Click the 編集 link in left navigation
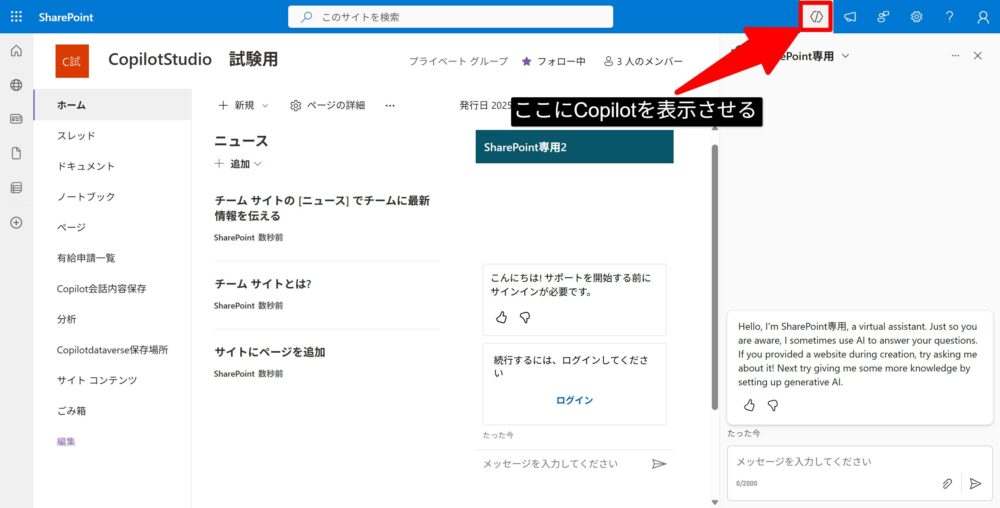The width and height of the screenshot is (1000, 508). [66, 441]
